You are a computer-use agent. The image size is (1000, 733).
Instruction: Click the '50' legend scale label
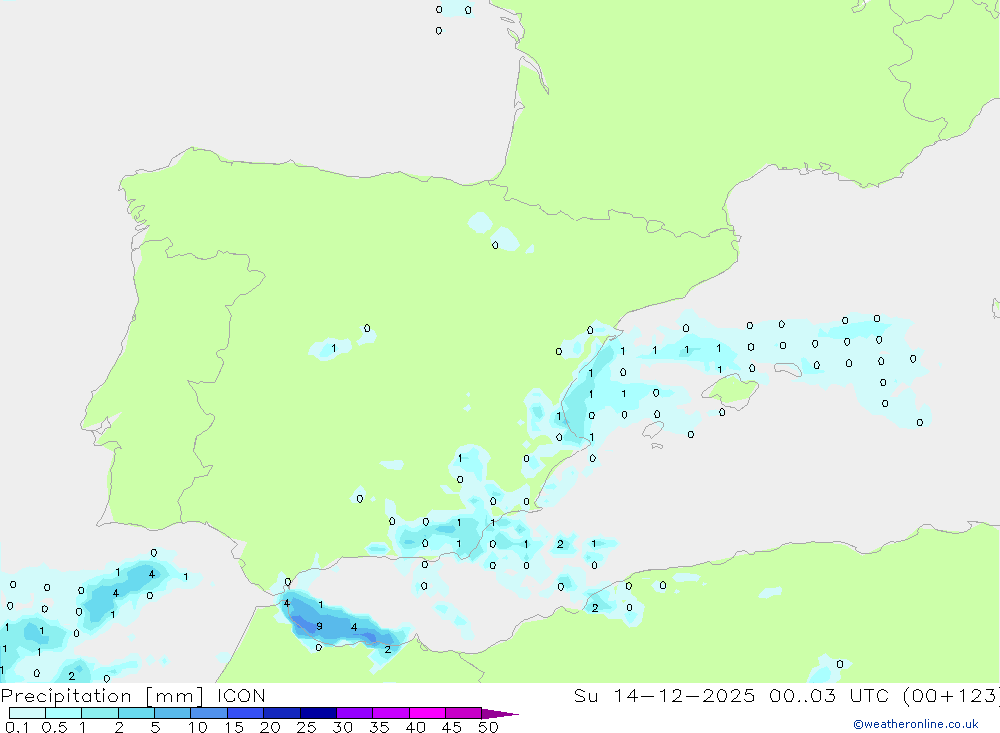click(489, 727)
